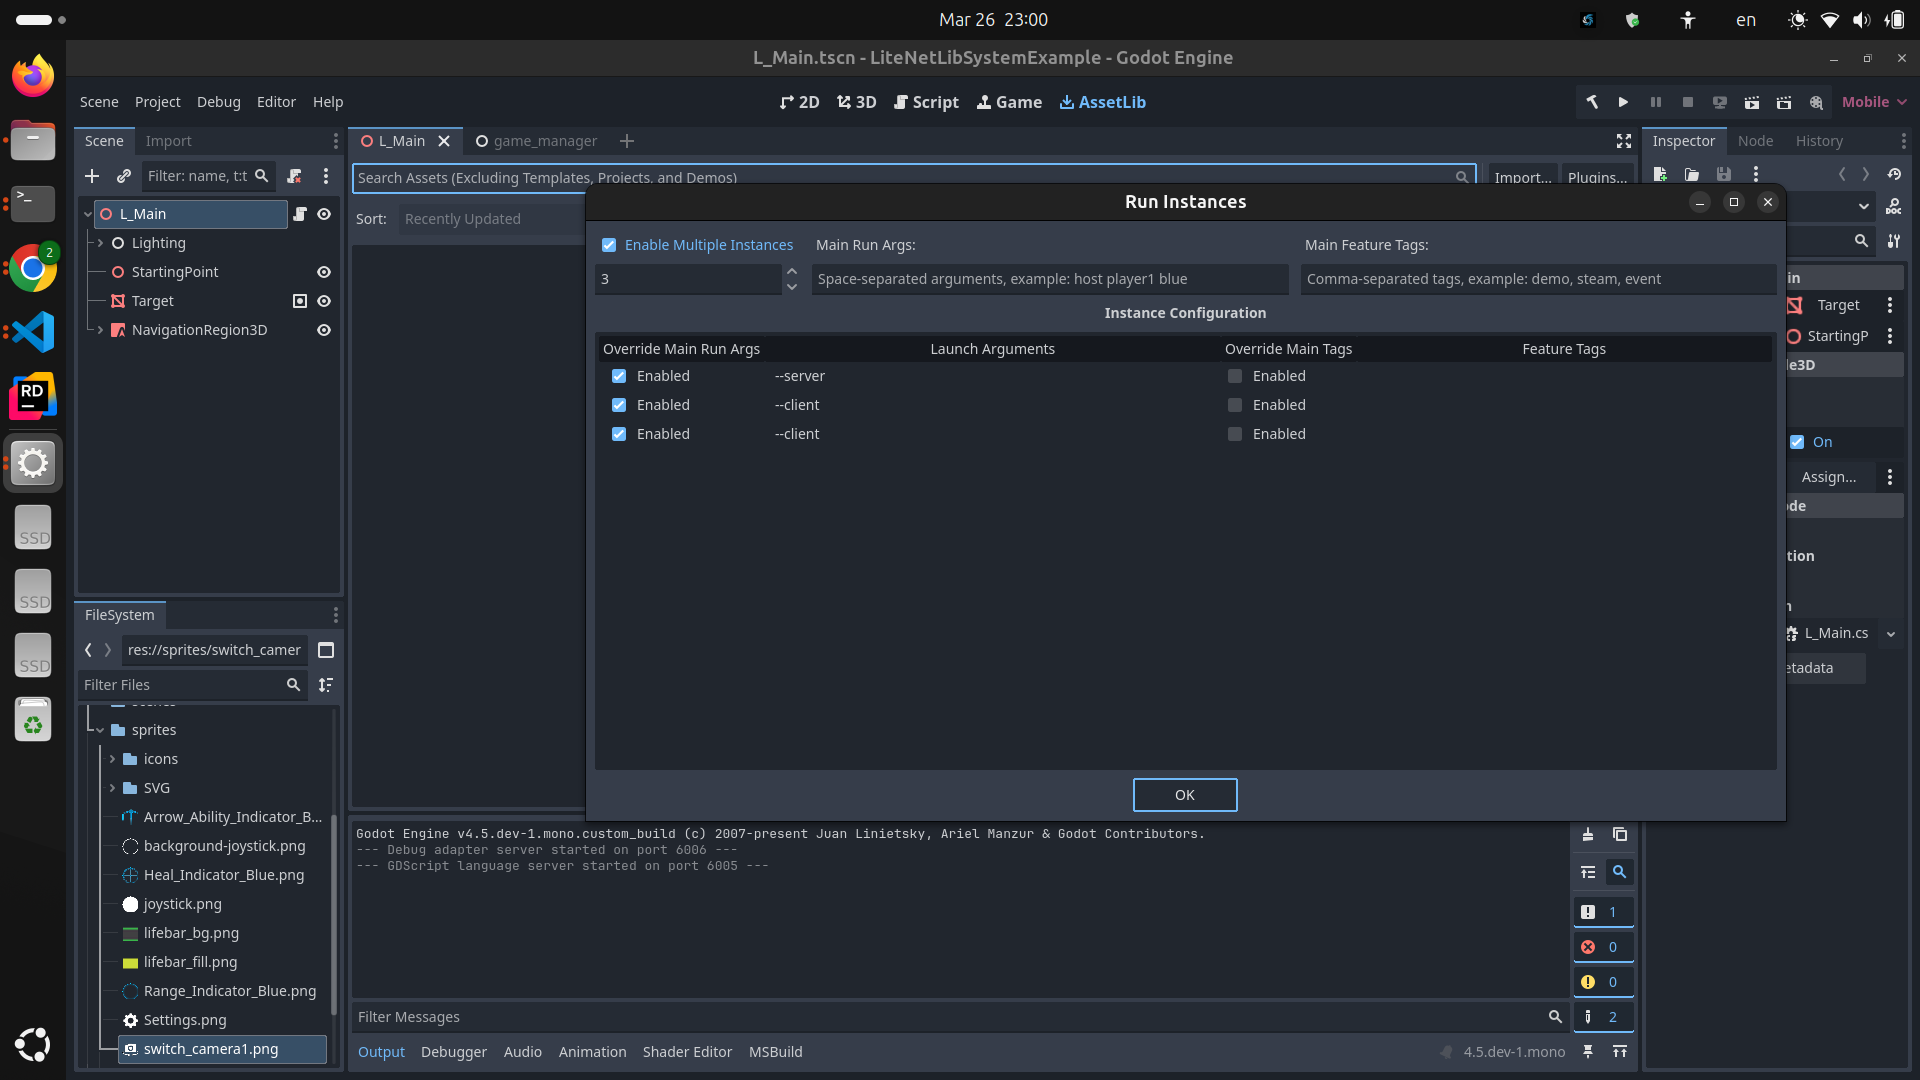Click Copy Output selection icon
Viewport: 1920px width, 1080px height.
click(1620, 835)
